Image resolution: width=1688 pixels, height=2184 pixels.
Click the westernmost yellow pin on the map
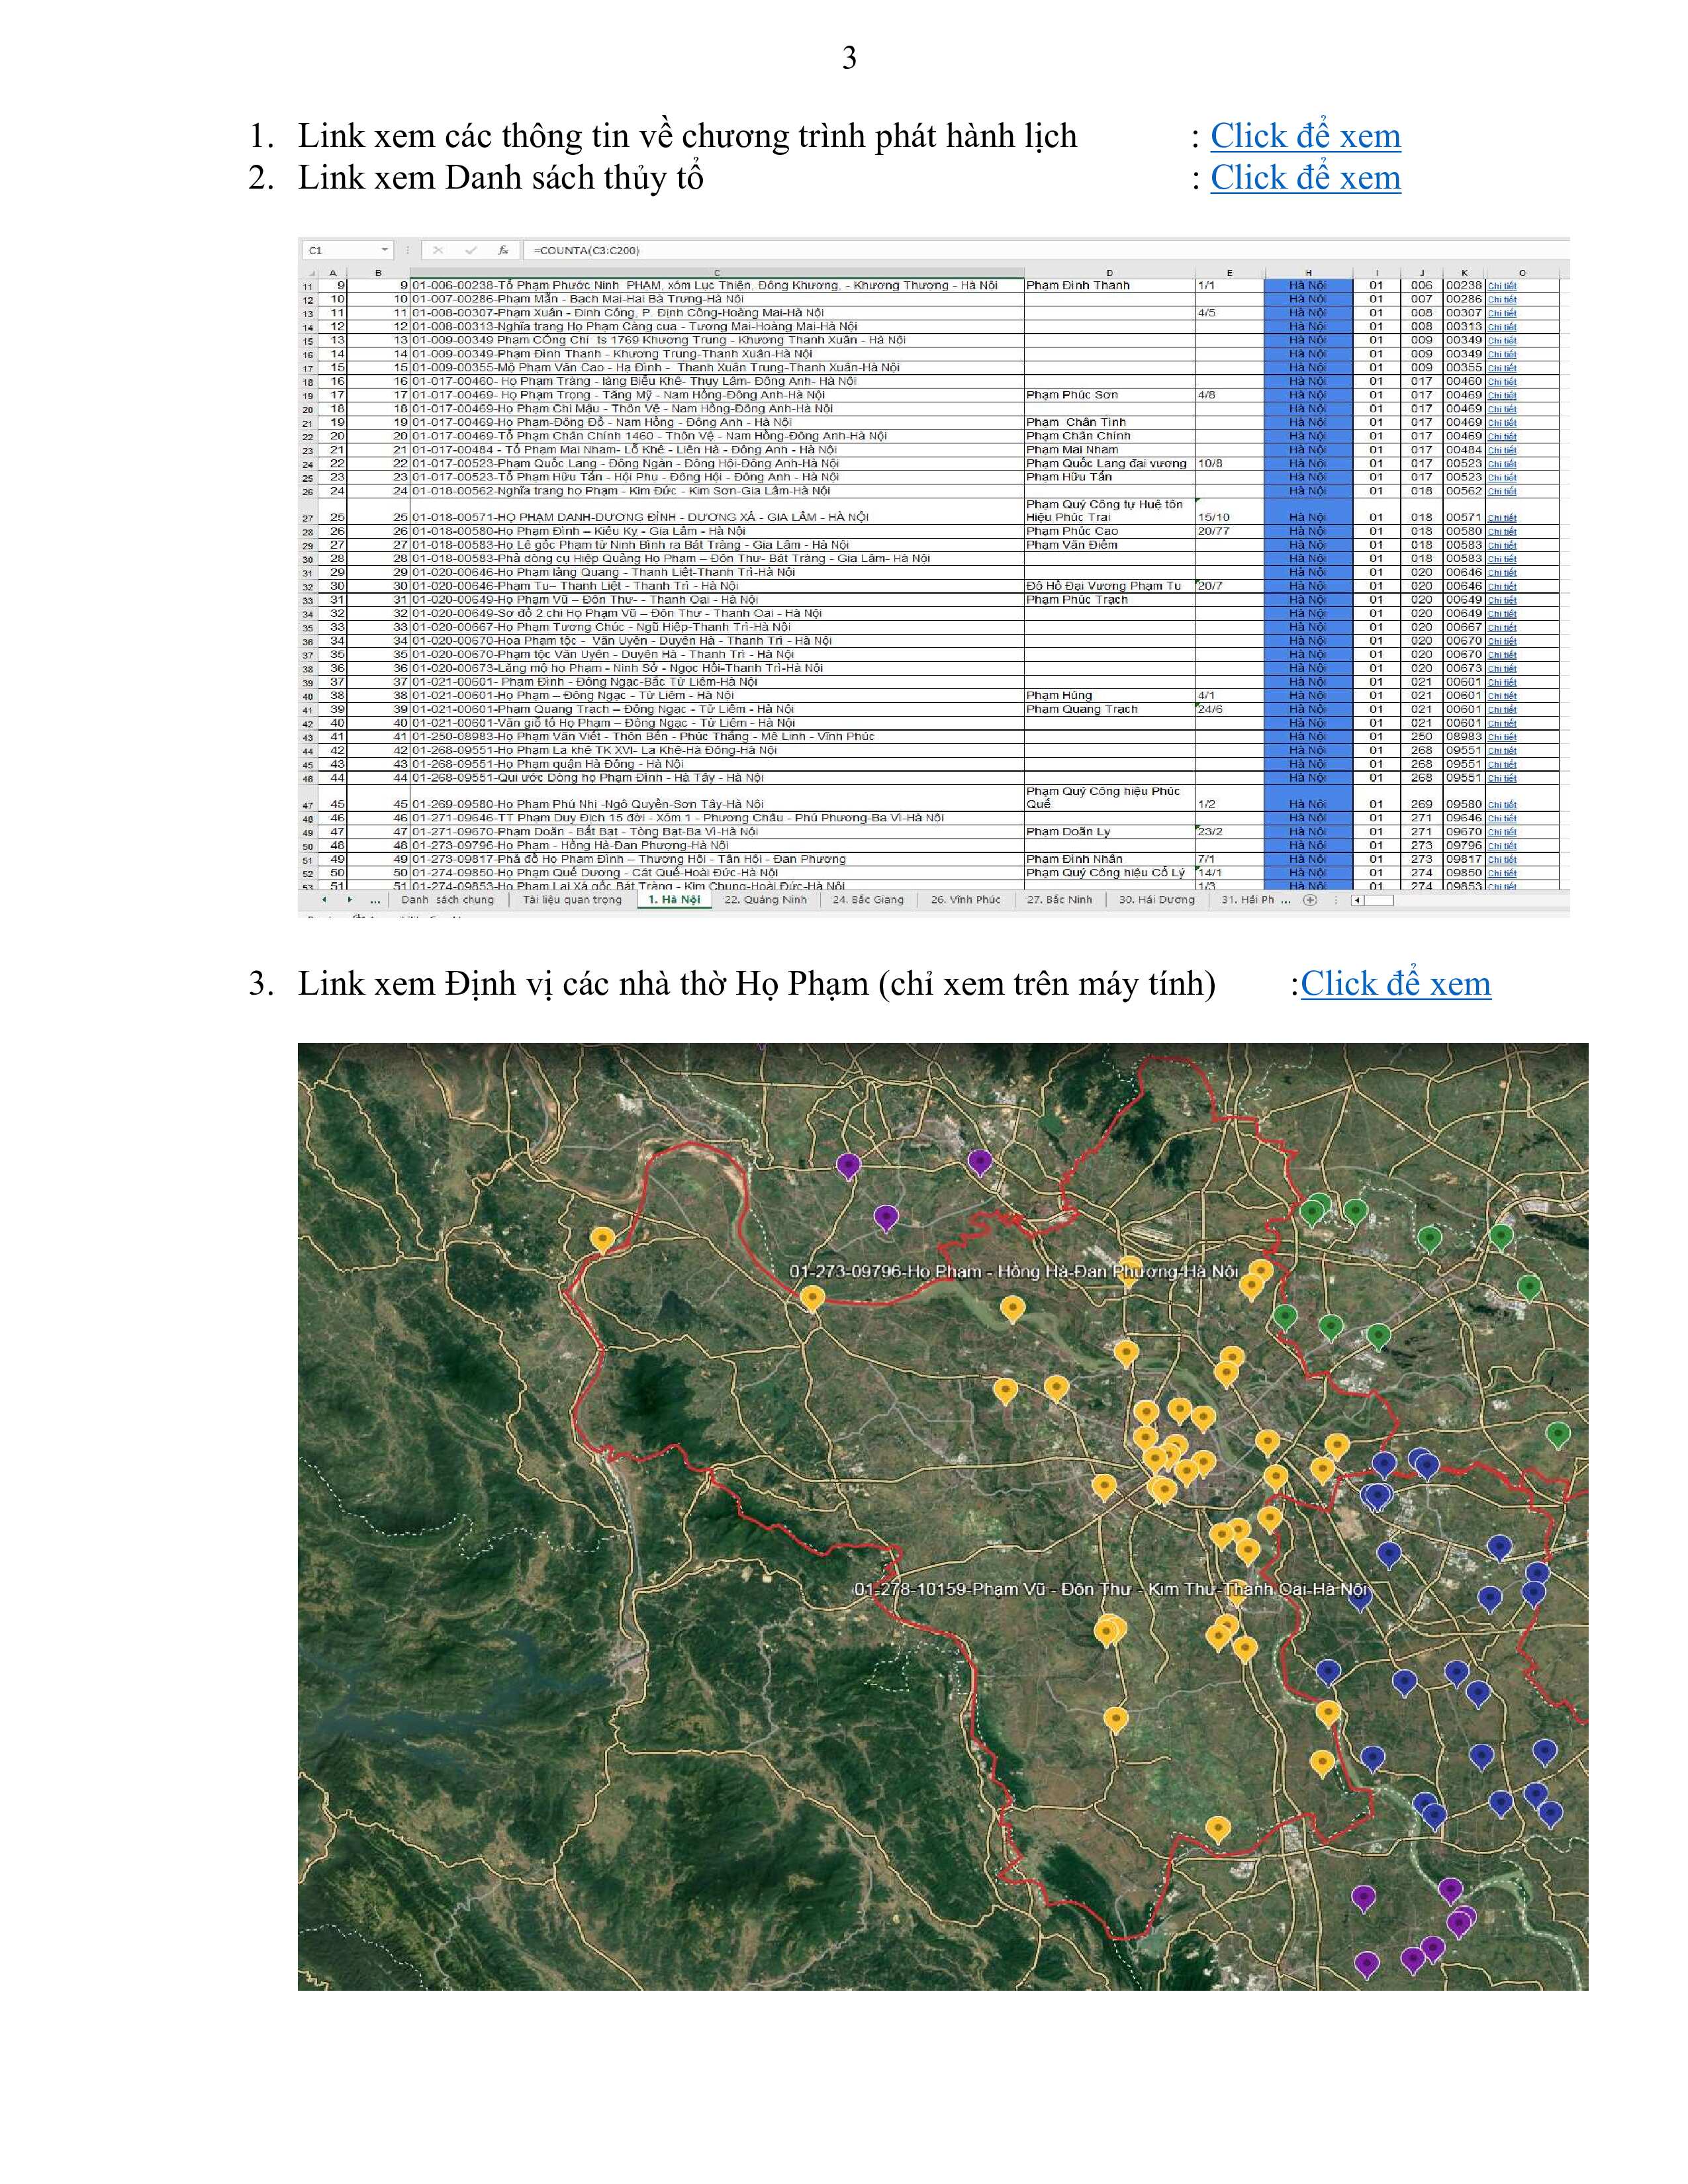pyautogui.click(x=602, y=1238)
